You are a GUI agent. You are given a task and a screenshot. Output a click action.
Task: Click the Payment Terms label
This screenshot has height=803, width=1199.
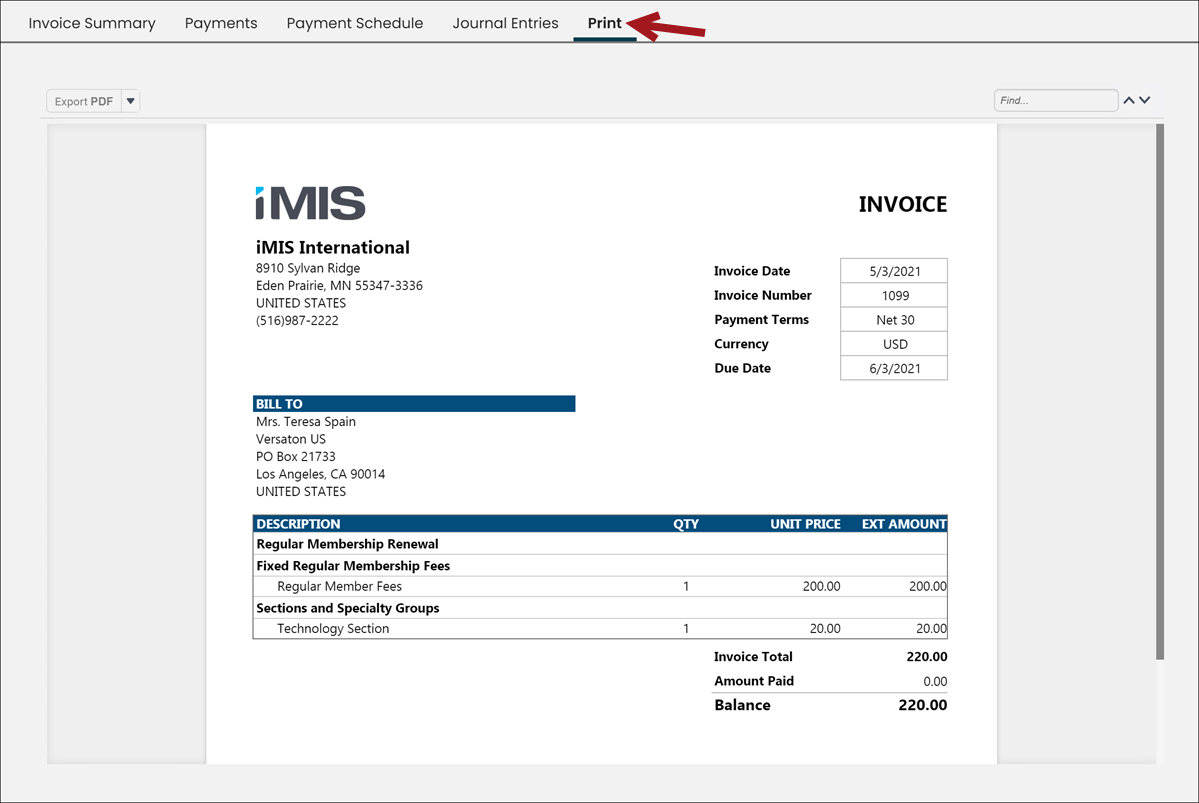pos(761,320)
